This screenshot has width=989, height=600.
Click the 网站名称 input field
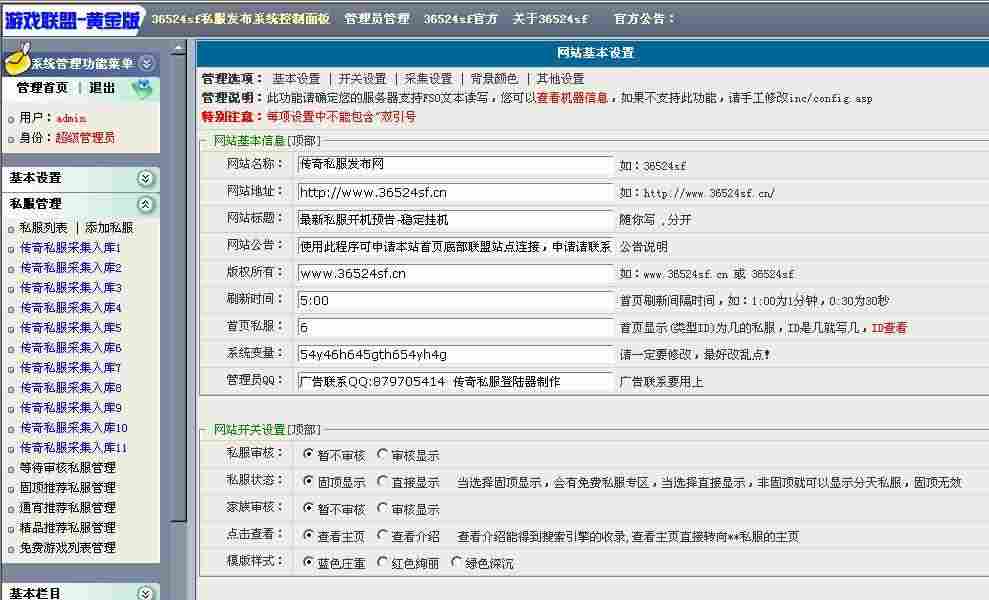455,165
